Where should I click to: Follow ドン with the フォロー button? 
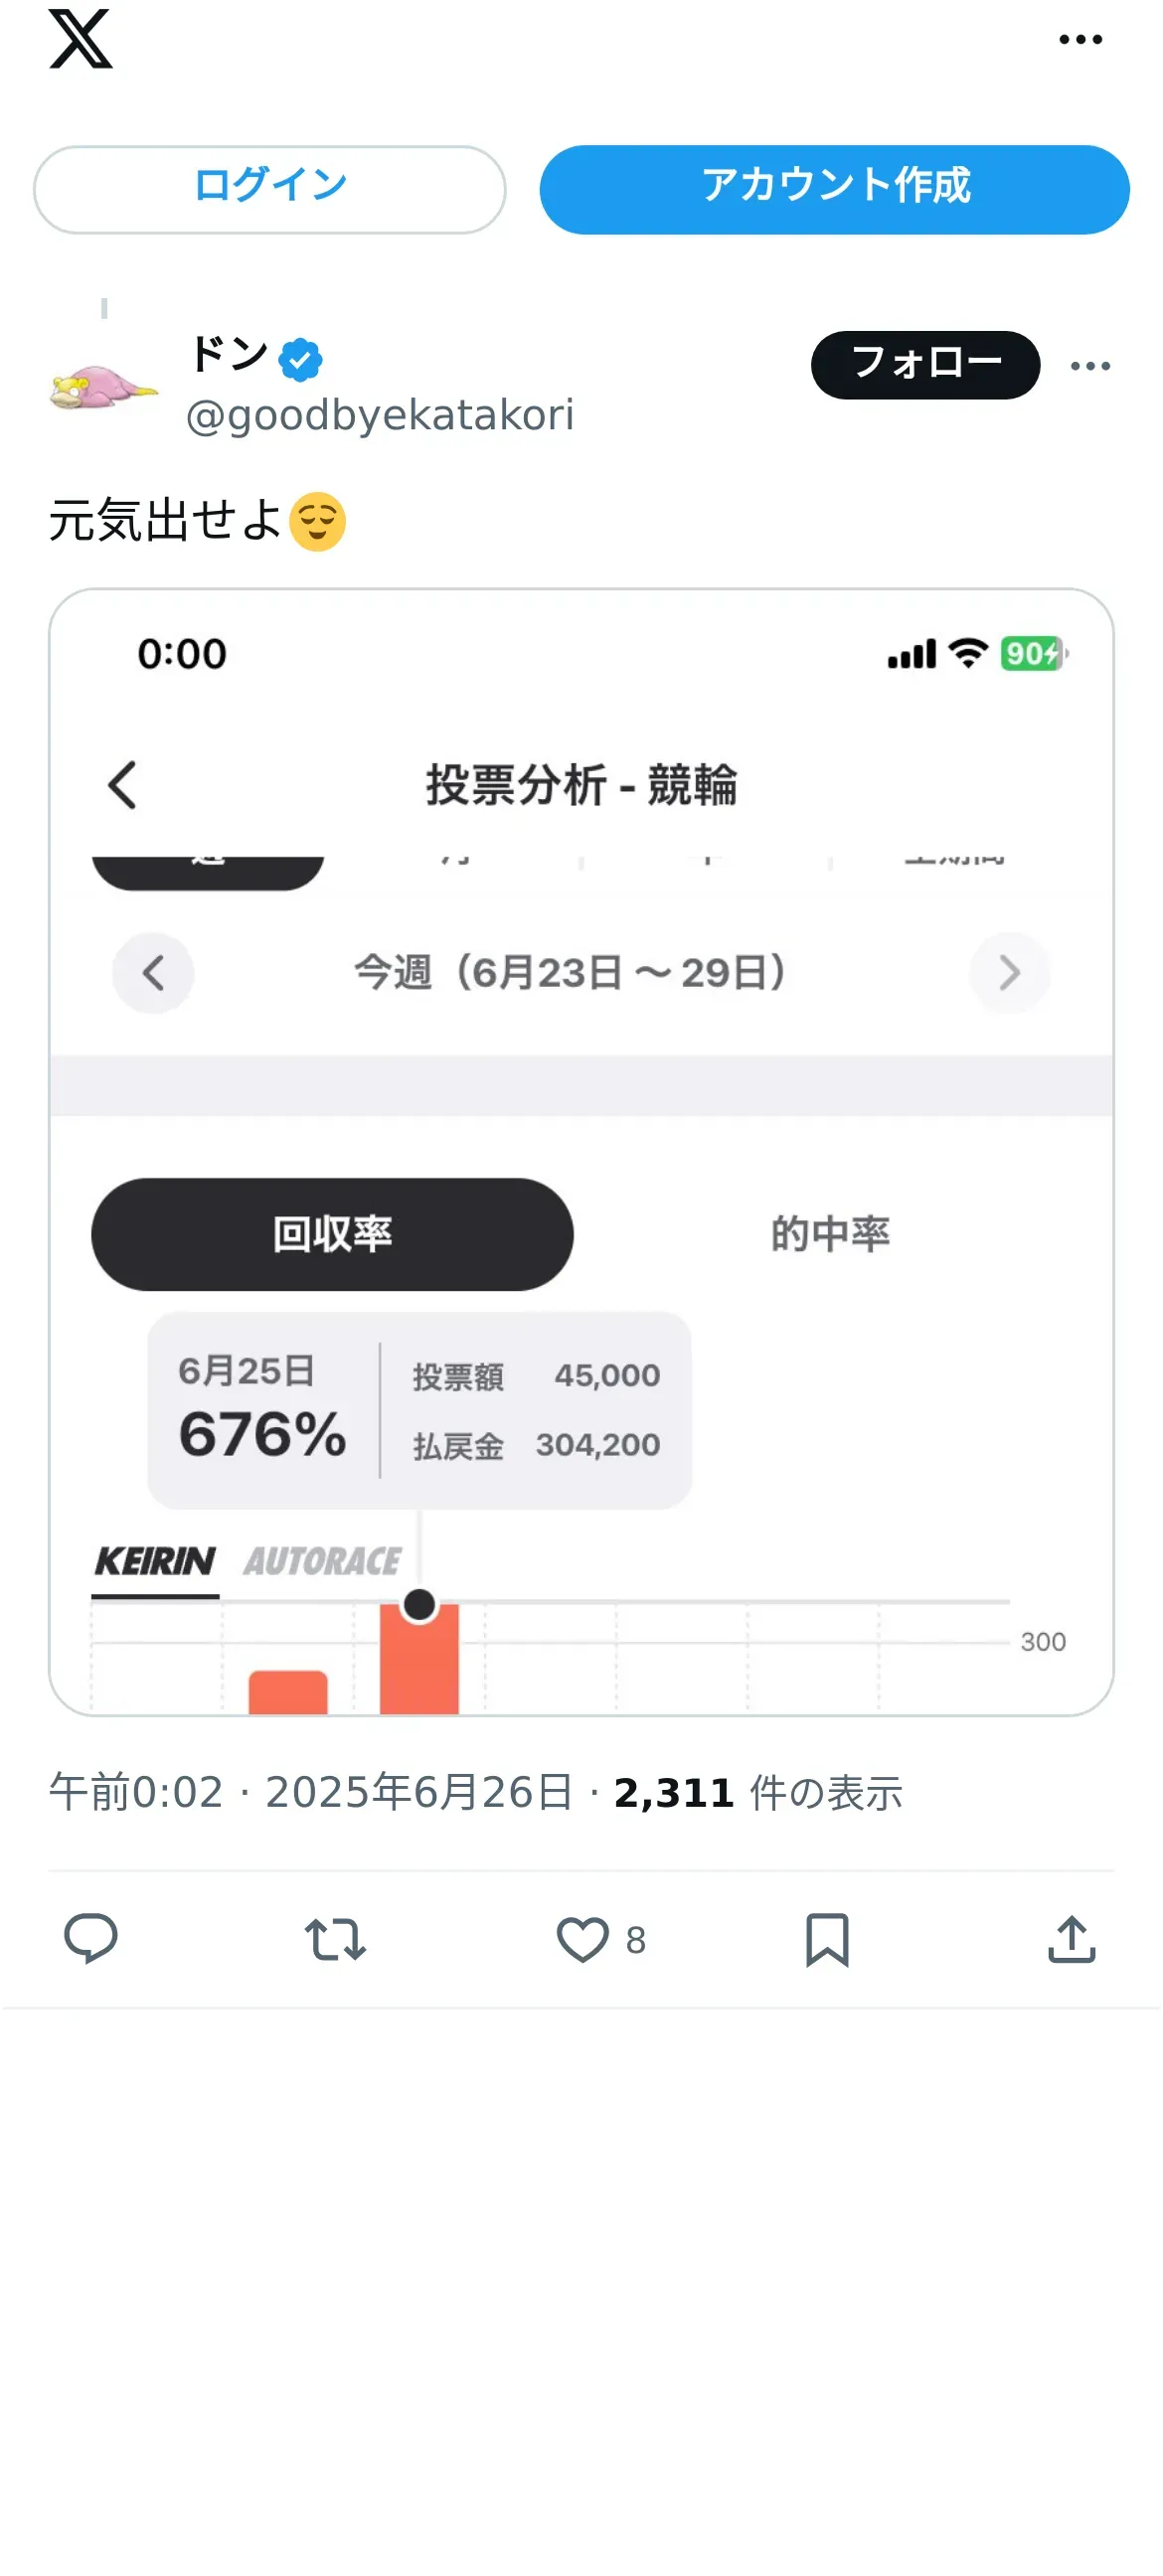coord(925,365)
